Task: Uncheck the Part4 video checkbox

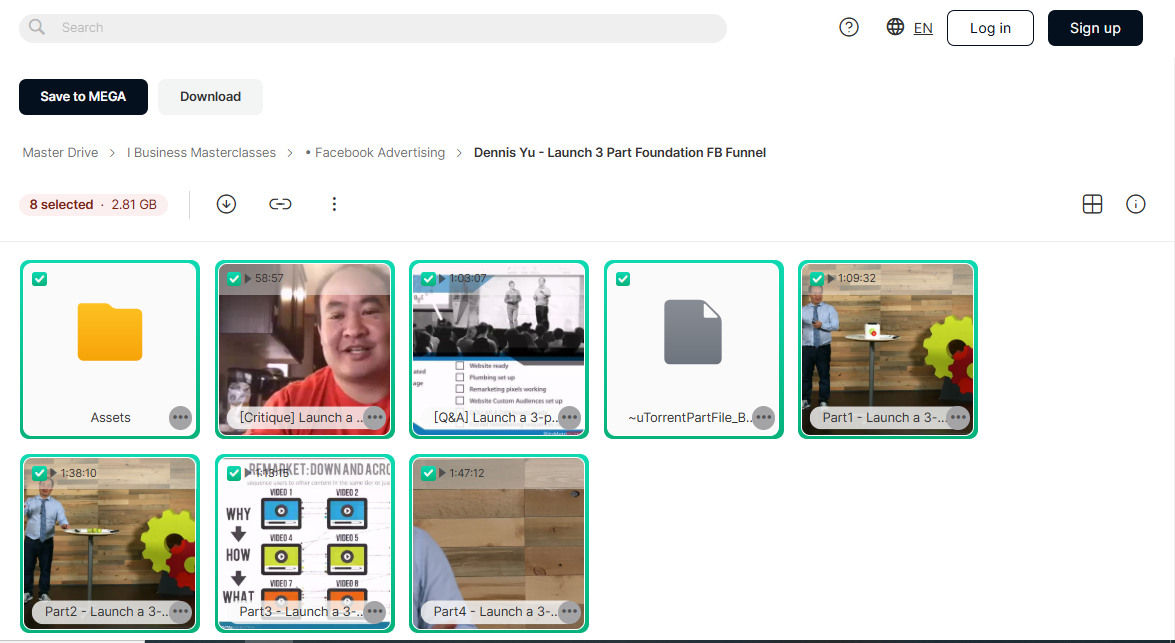Action: (x=428, y=473)
